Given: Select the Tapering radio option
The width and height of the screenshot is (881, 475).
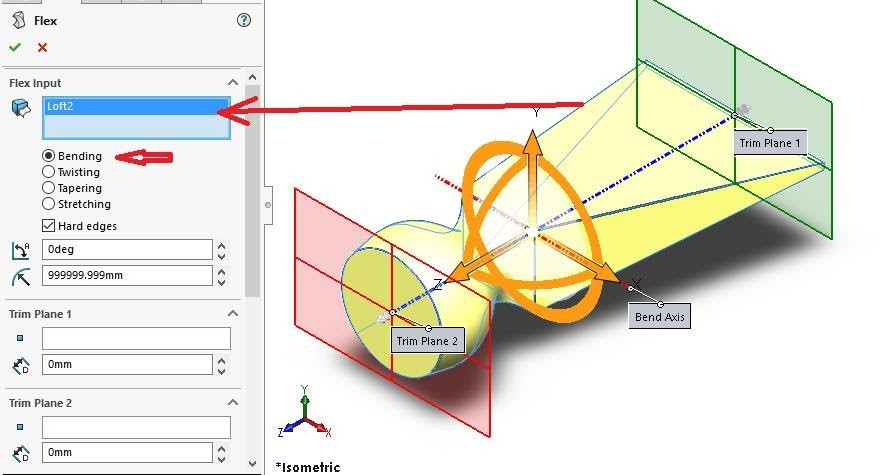Looking at the screenshot, I should 49,188.
